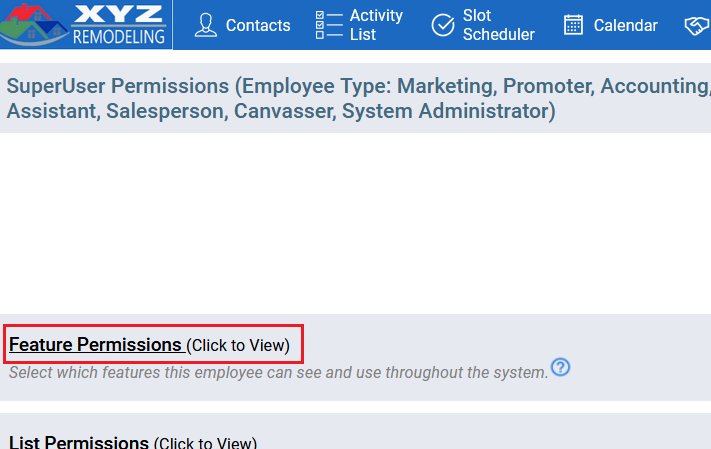Click "(Click to View)" beside Feature Permissions

238,346
